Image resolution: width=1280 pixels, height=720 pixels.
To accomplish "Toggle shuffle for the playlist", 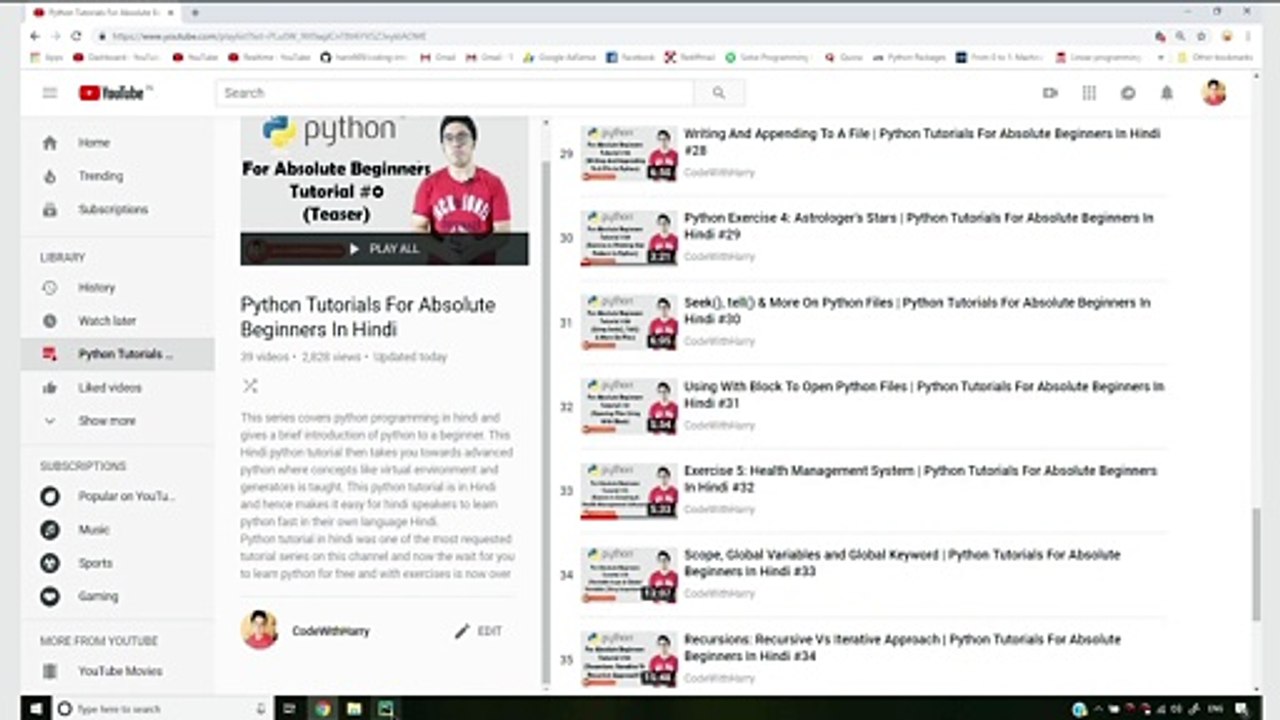I will coord(250,386).
